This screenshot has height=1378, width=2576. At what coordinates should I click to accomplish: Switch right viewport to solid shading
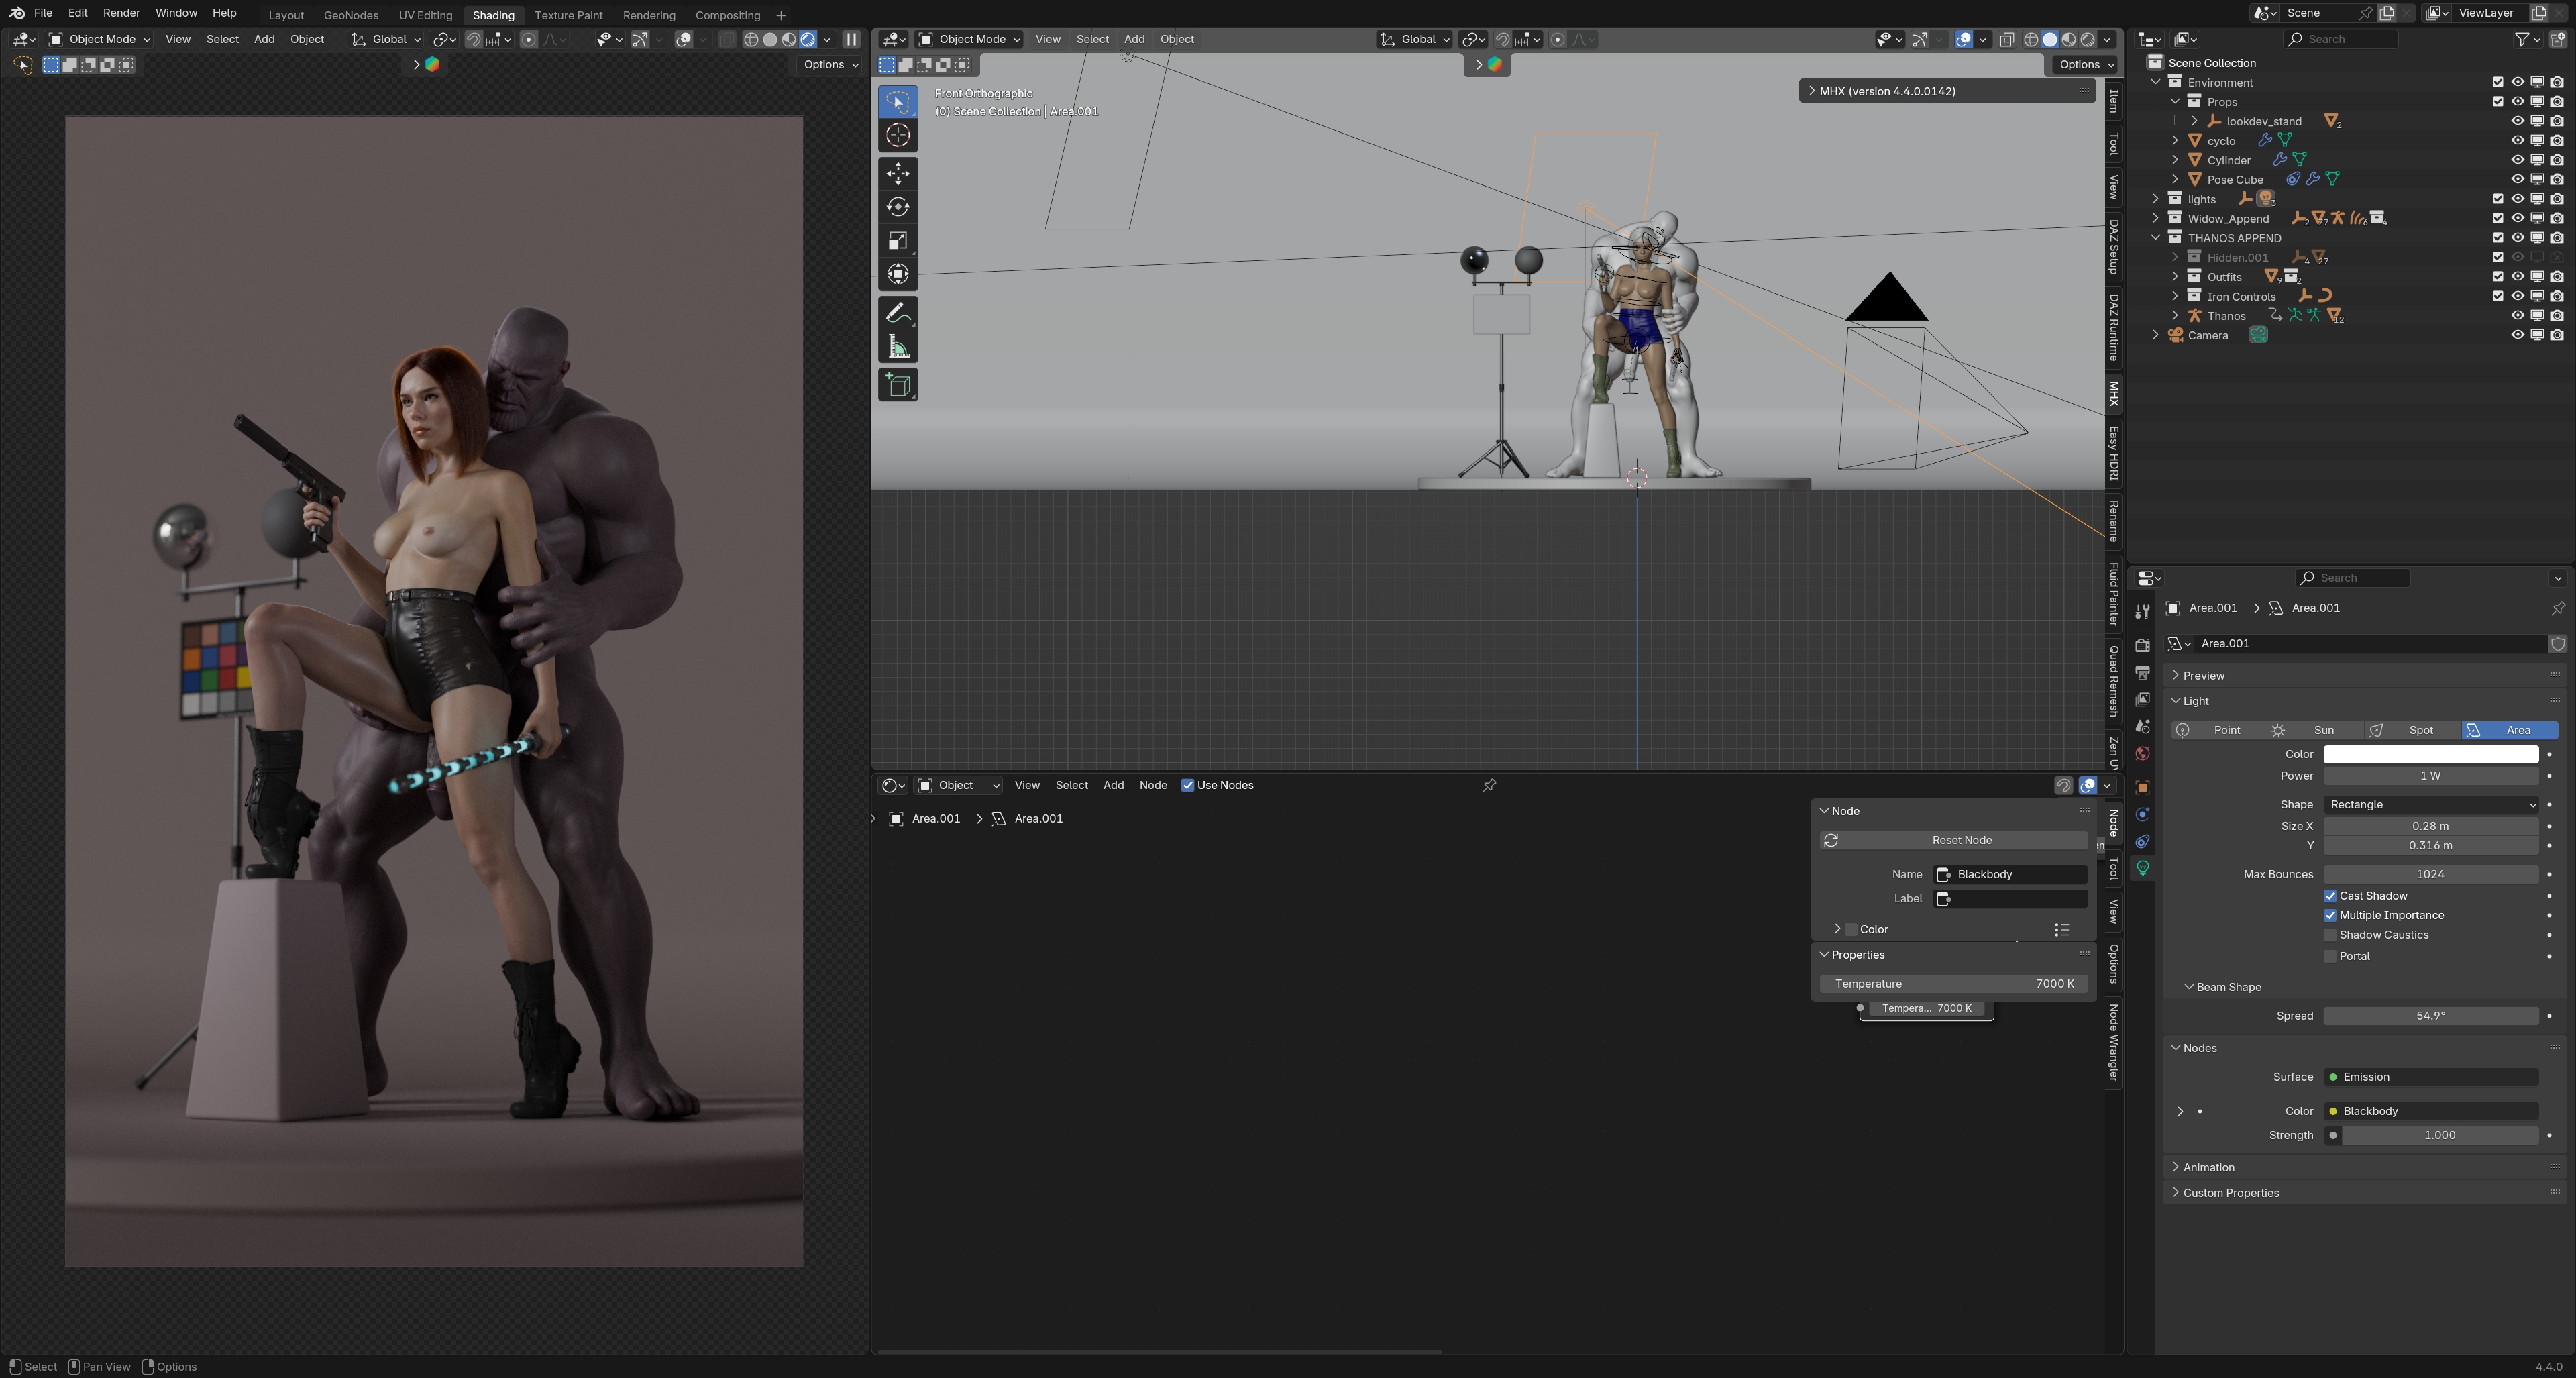[2050, 39]
